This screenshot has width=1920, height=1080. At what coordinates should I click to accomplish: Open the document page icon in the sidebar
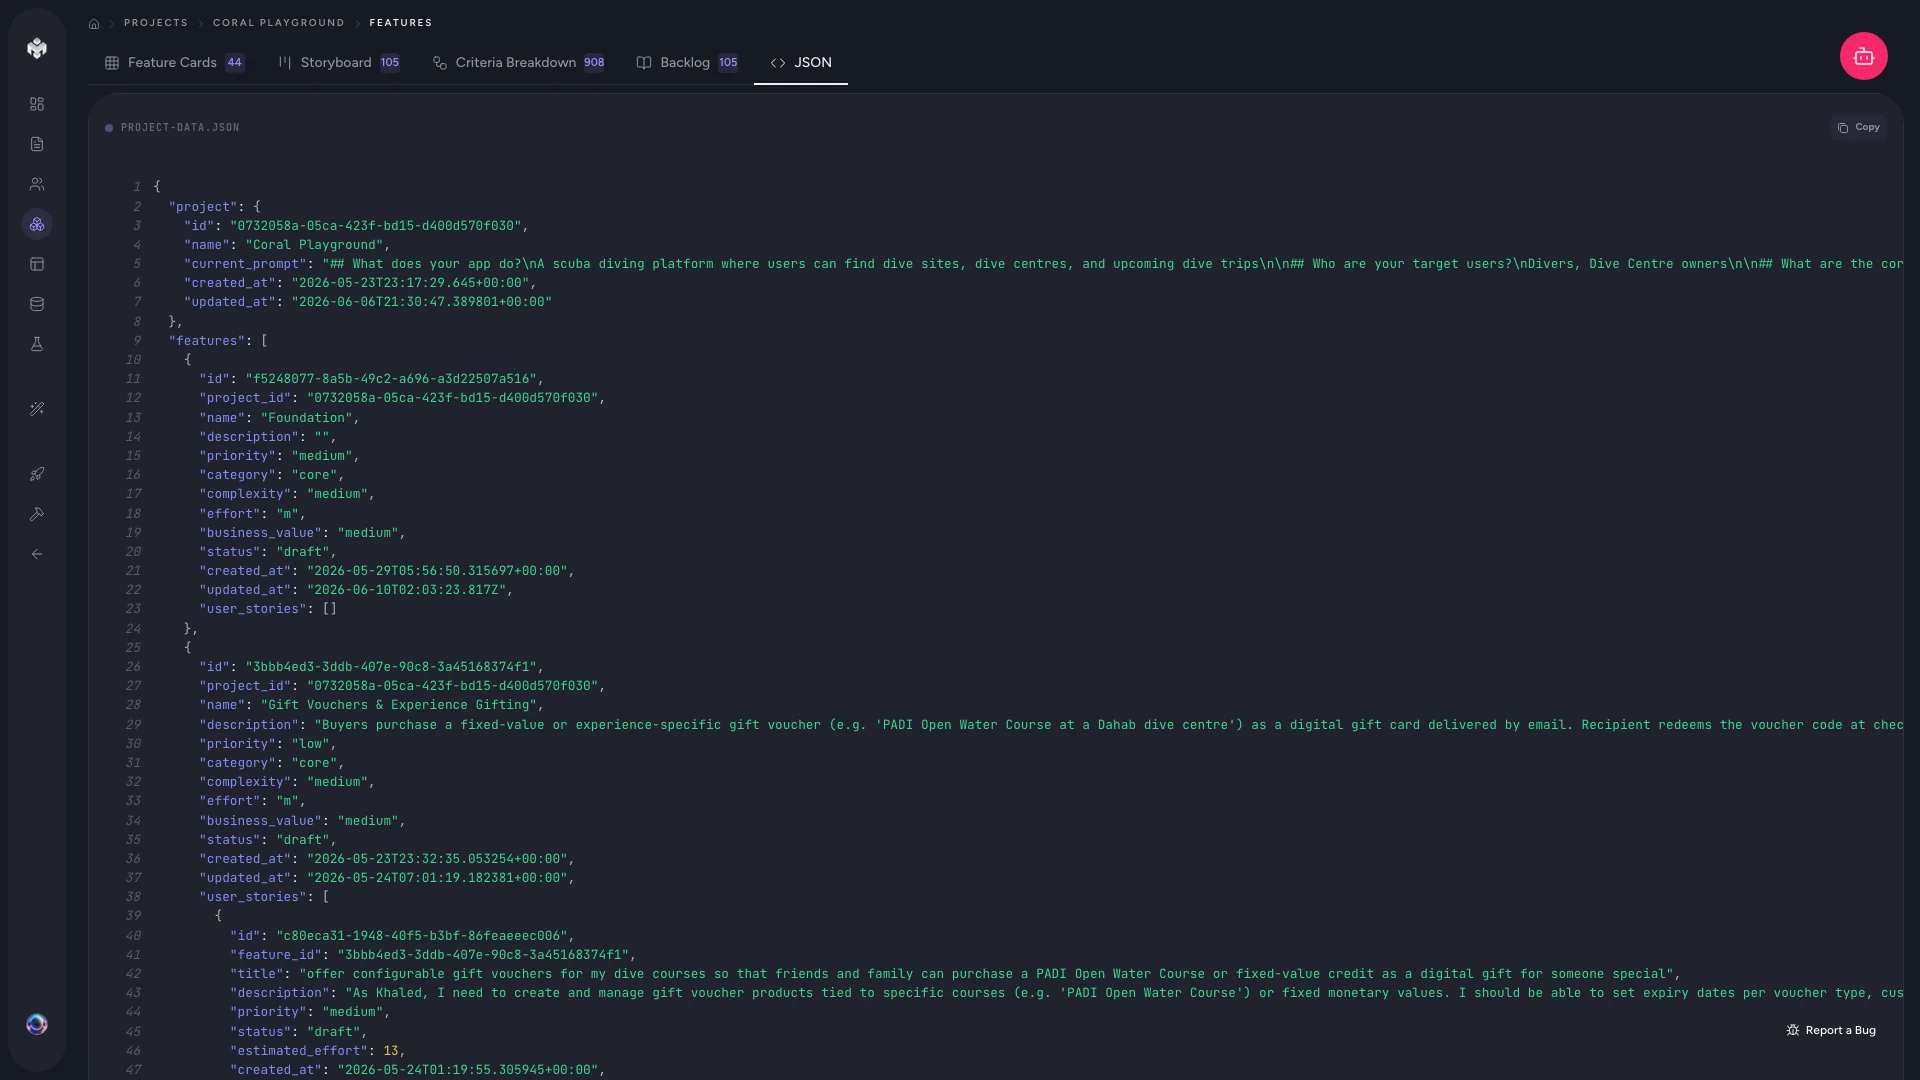click(37, 144)
